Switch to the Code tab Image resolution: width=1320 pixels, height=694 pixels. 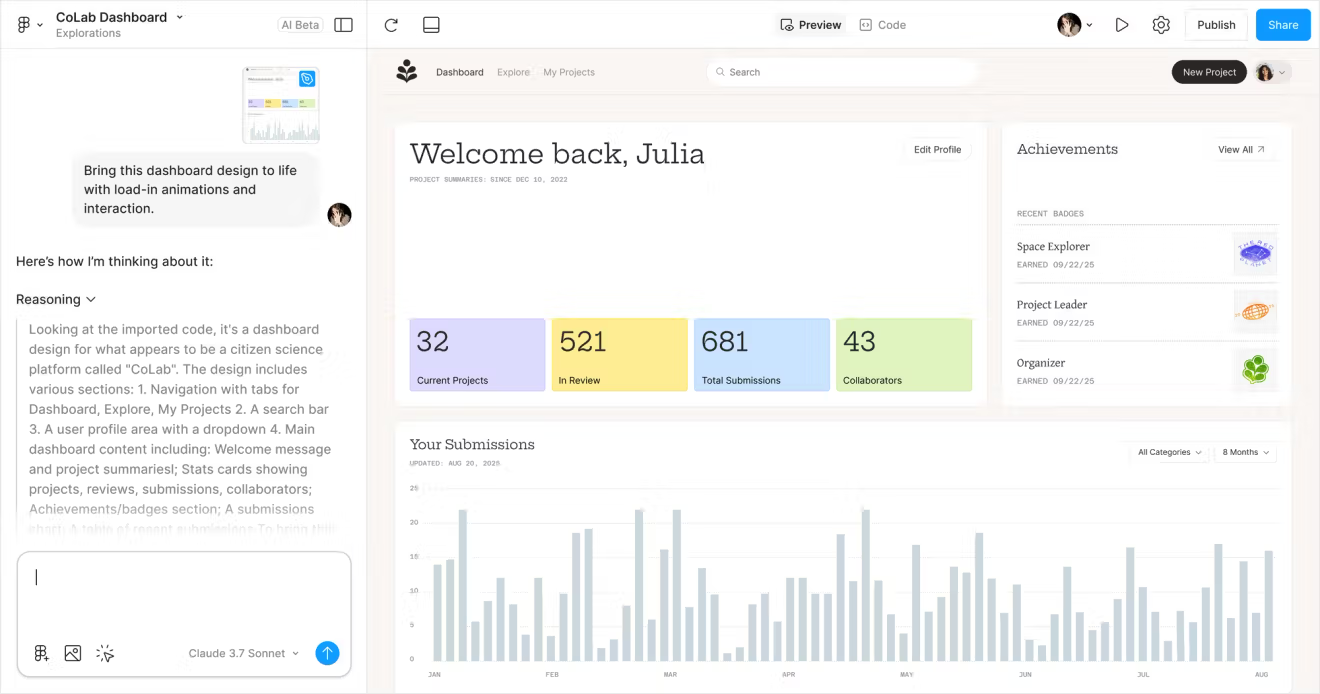click(882, 24)
